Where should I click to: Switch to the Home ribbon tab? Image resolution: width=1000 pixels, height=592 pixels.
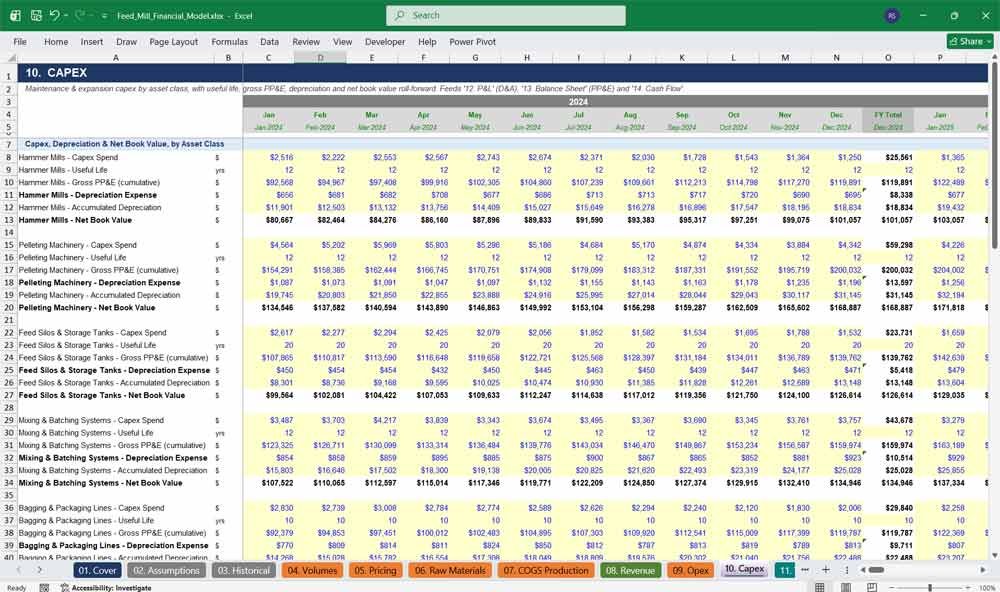point(56,41)
